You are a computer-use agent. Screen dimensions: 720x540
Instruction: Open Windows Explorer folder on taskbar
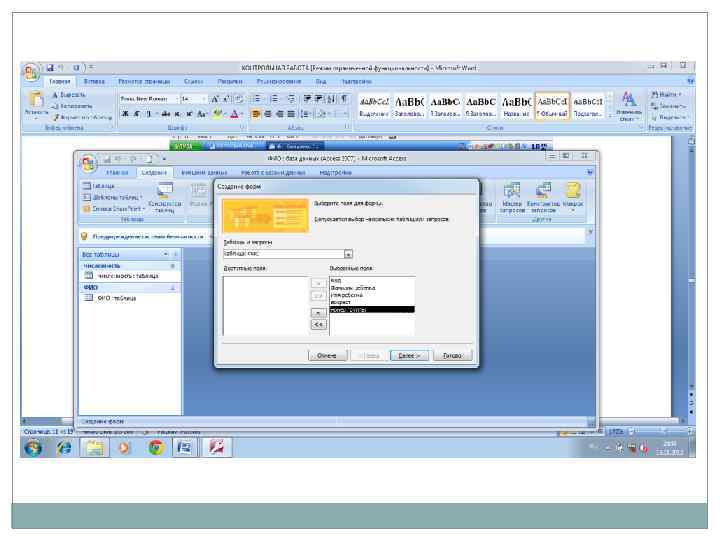(x=95, y=448)
